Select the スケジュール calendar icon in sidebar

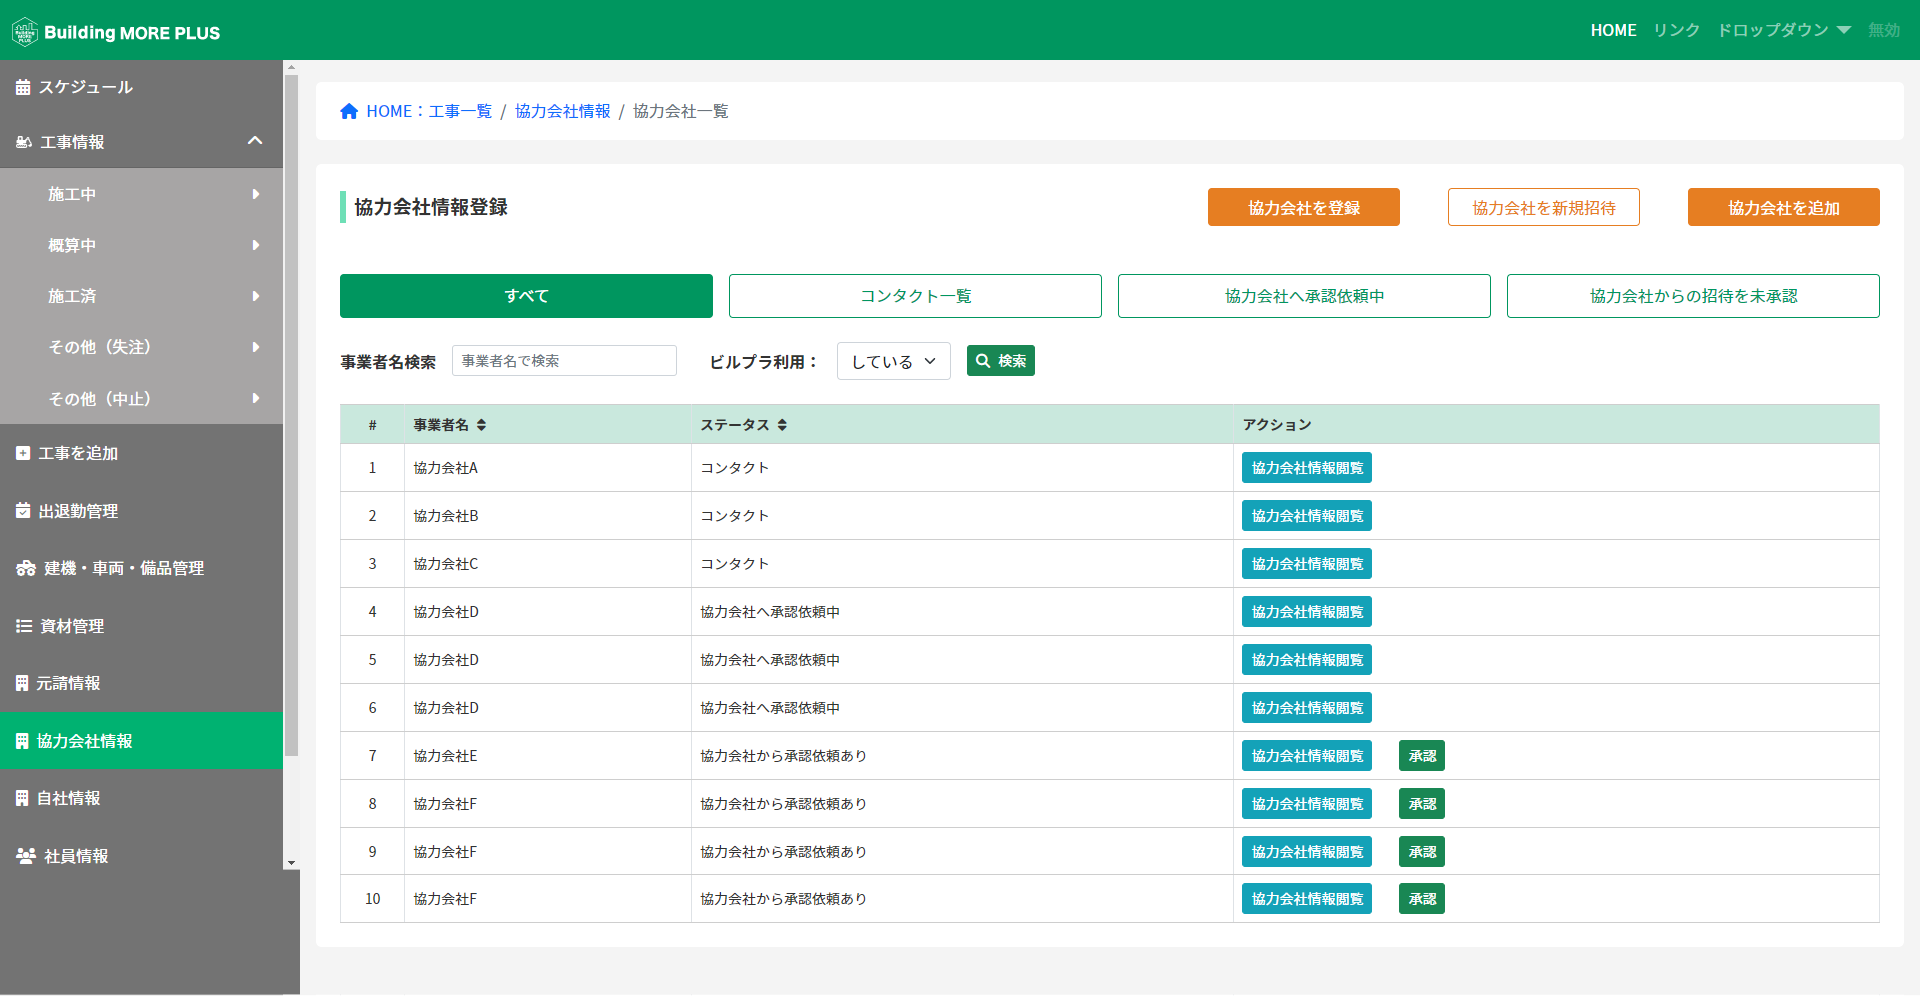[x=23, y=87]
